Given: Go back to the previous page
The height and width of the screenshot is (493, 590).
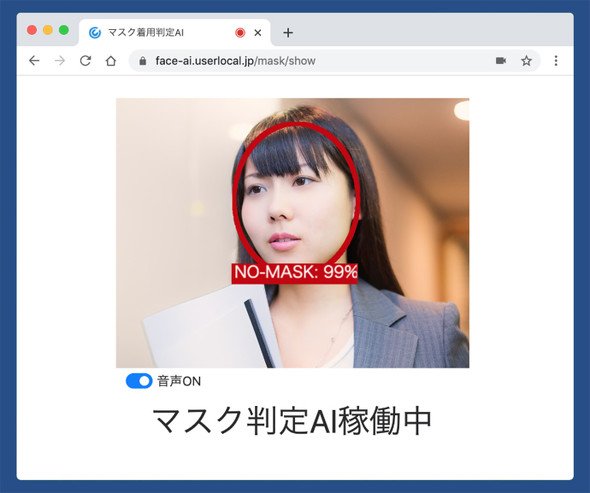Looking at the screenshot, I should 34,61.
